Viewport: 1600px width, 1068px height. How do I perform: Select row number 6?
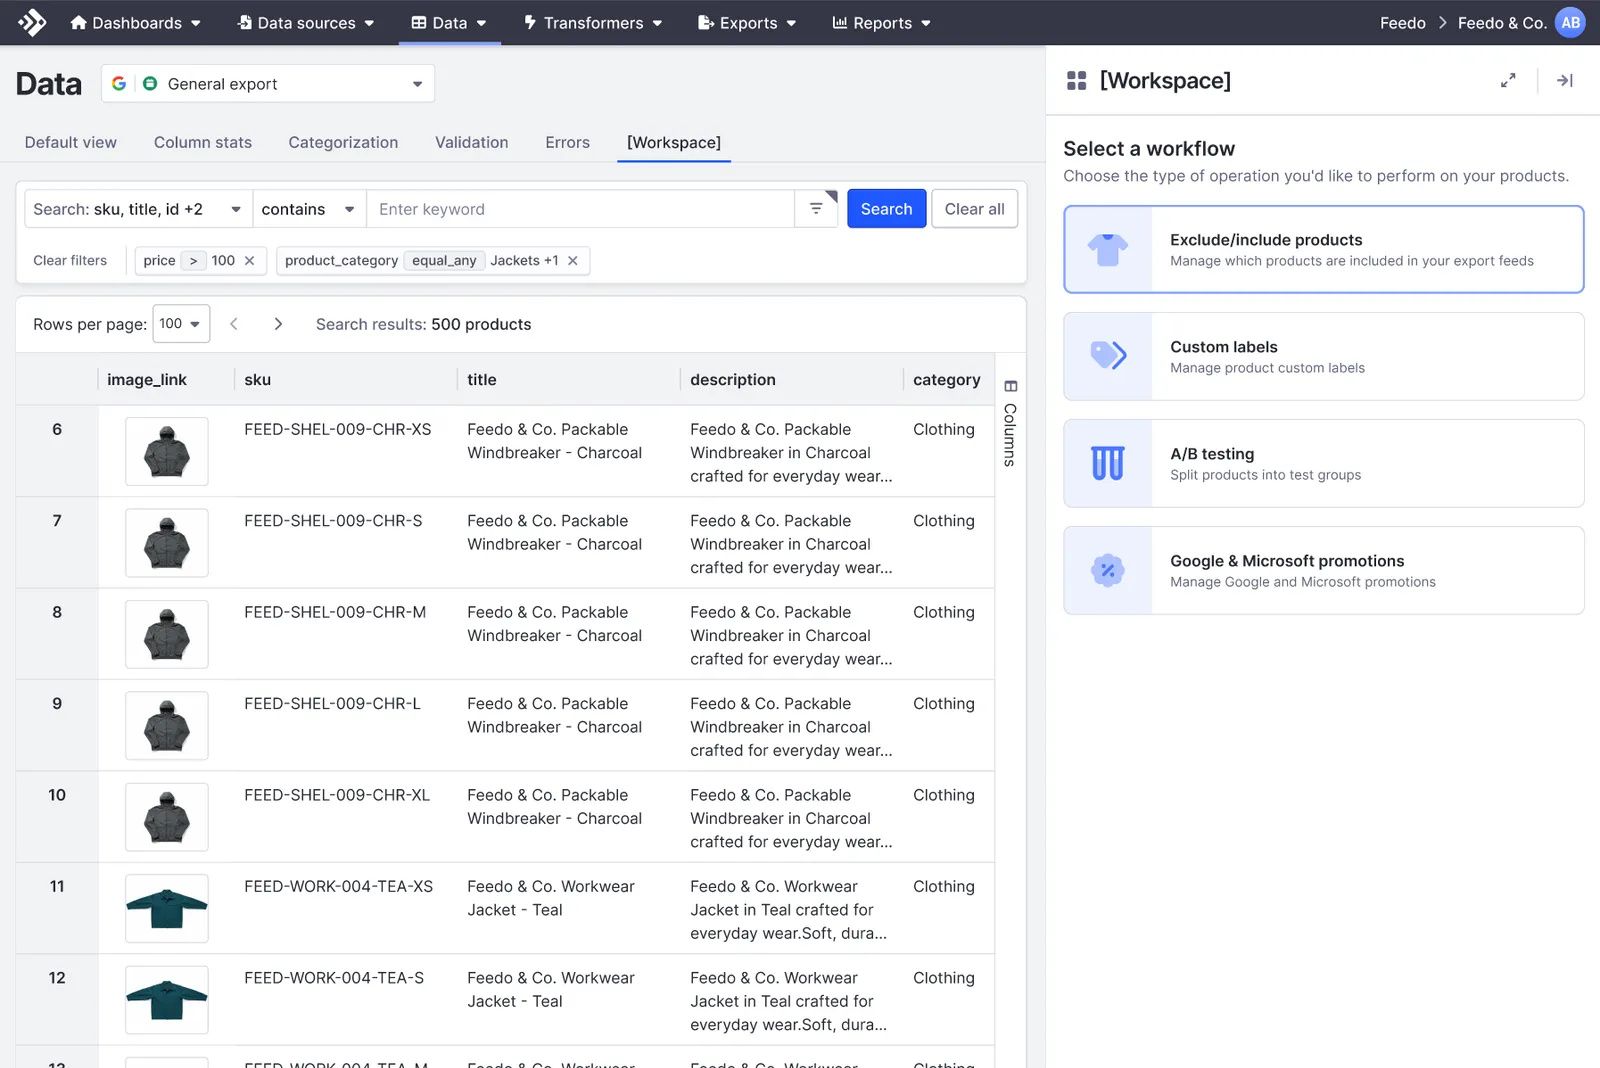point(57,430)
